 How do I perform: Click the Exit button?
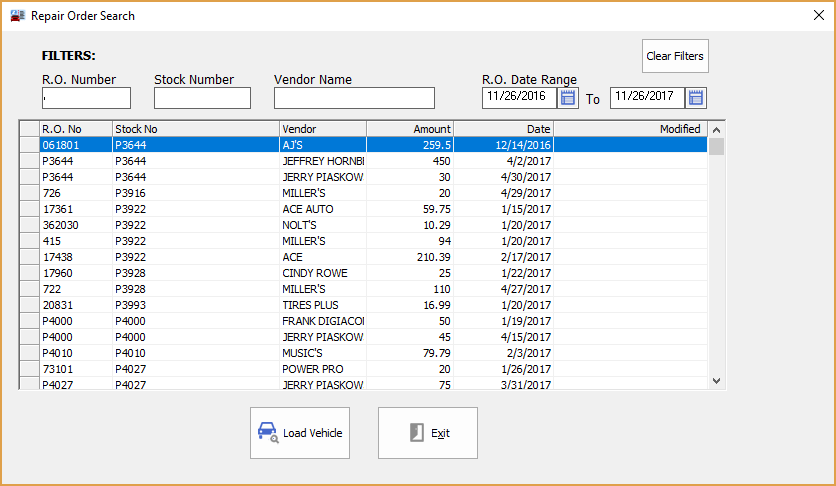tap(427, 433)
